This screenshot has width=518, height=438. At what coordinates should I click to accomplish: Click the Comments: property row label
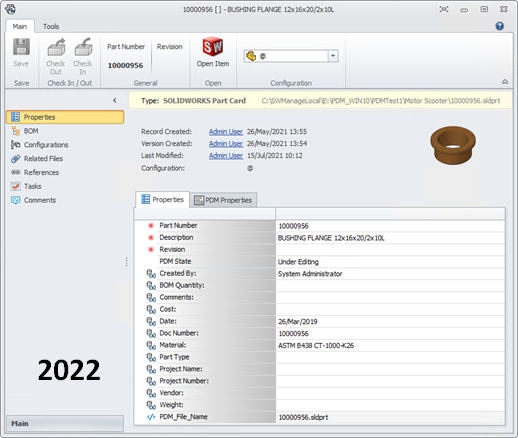click(x=176, y=297)
